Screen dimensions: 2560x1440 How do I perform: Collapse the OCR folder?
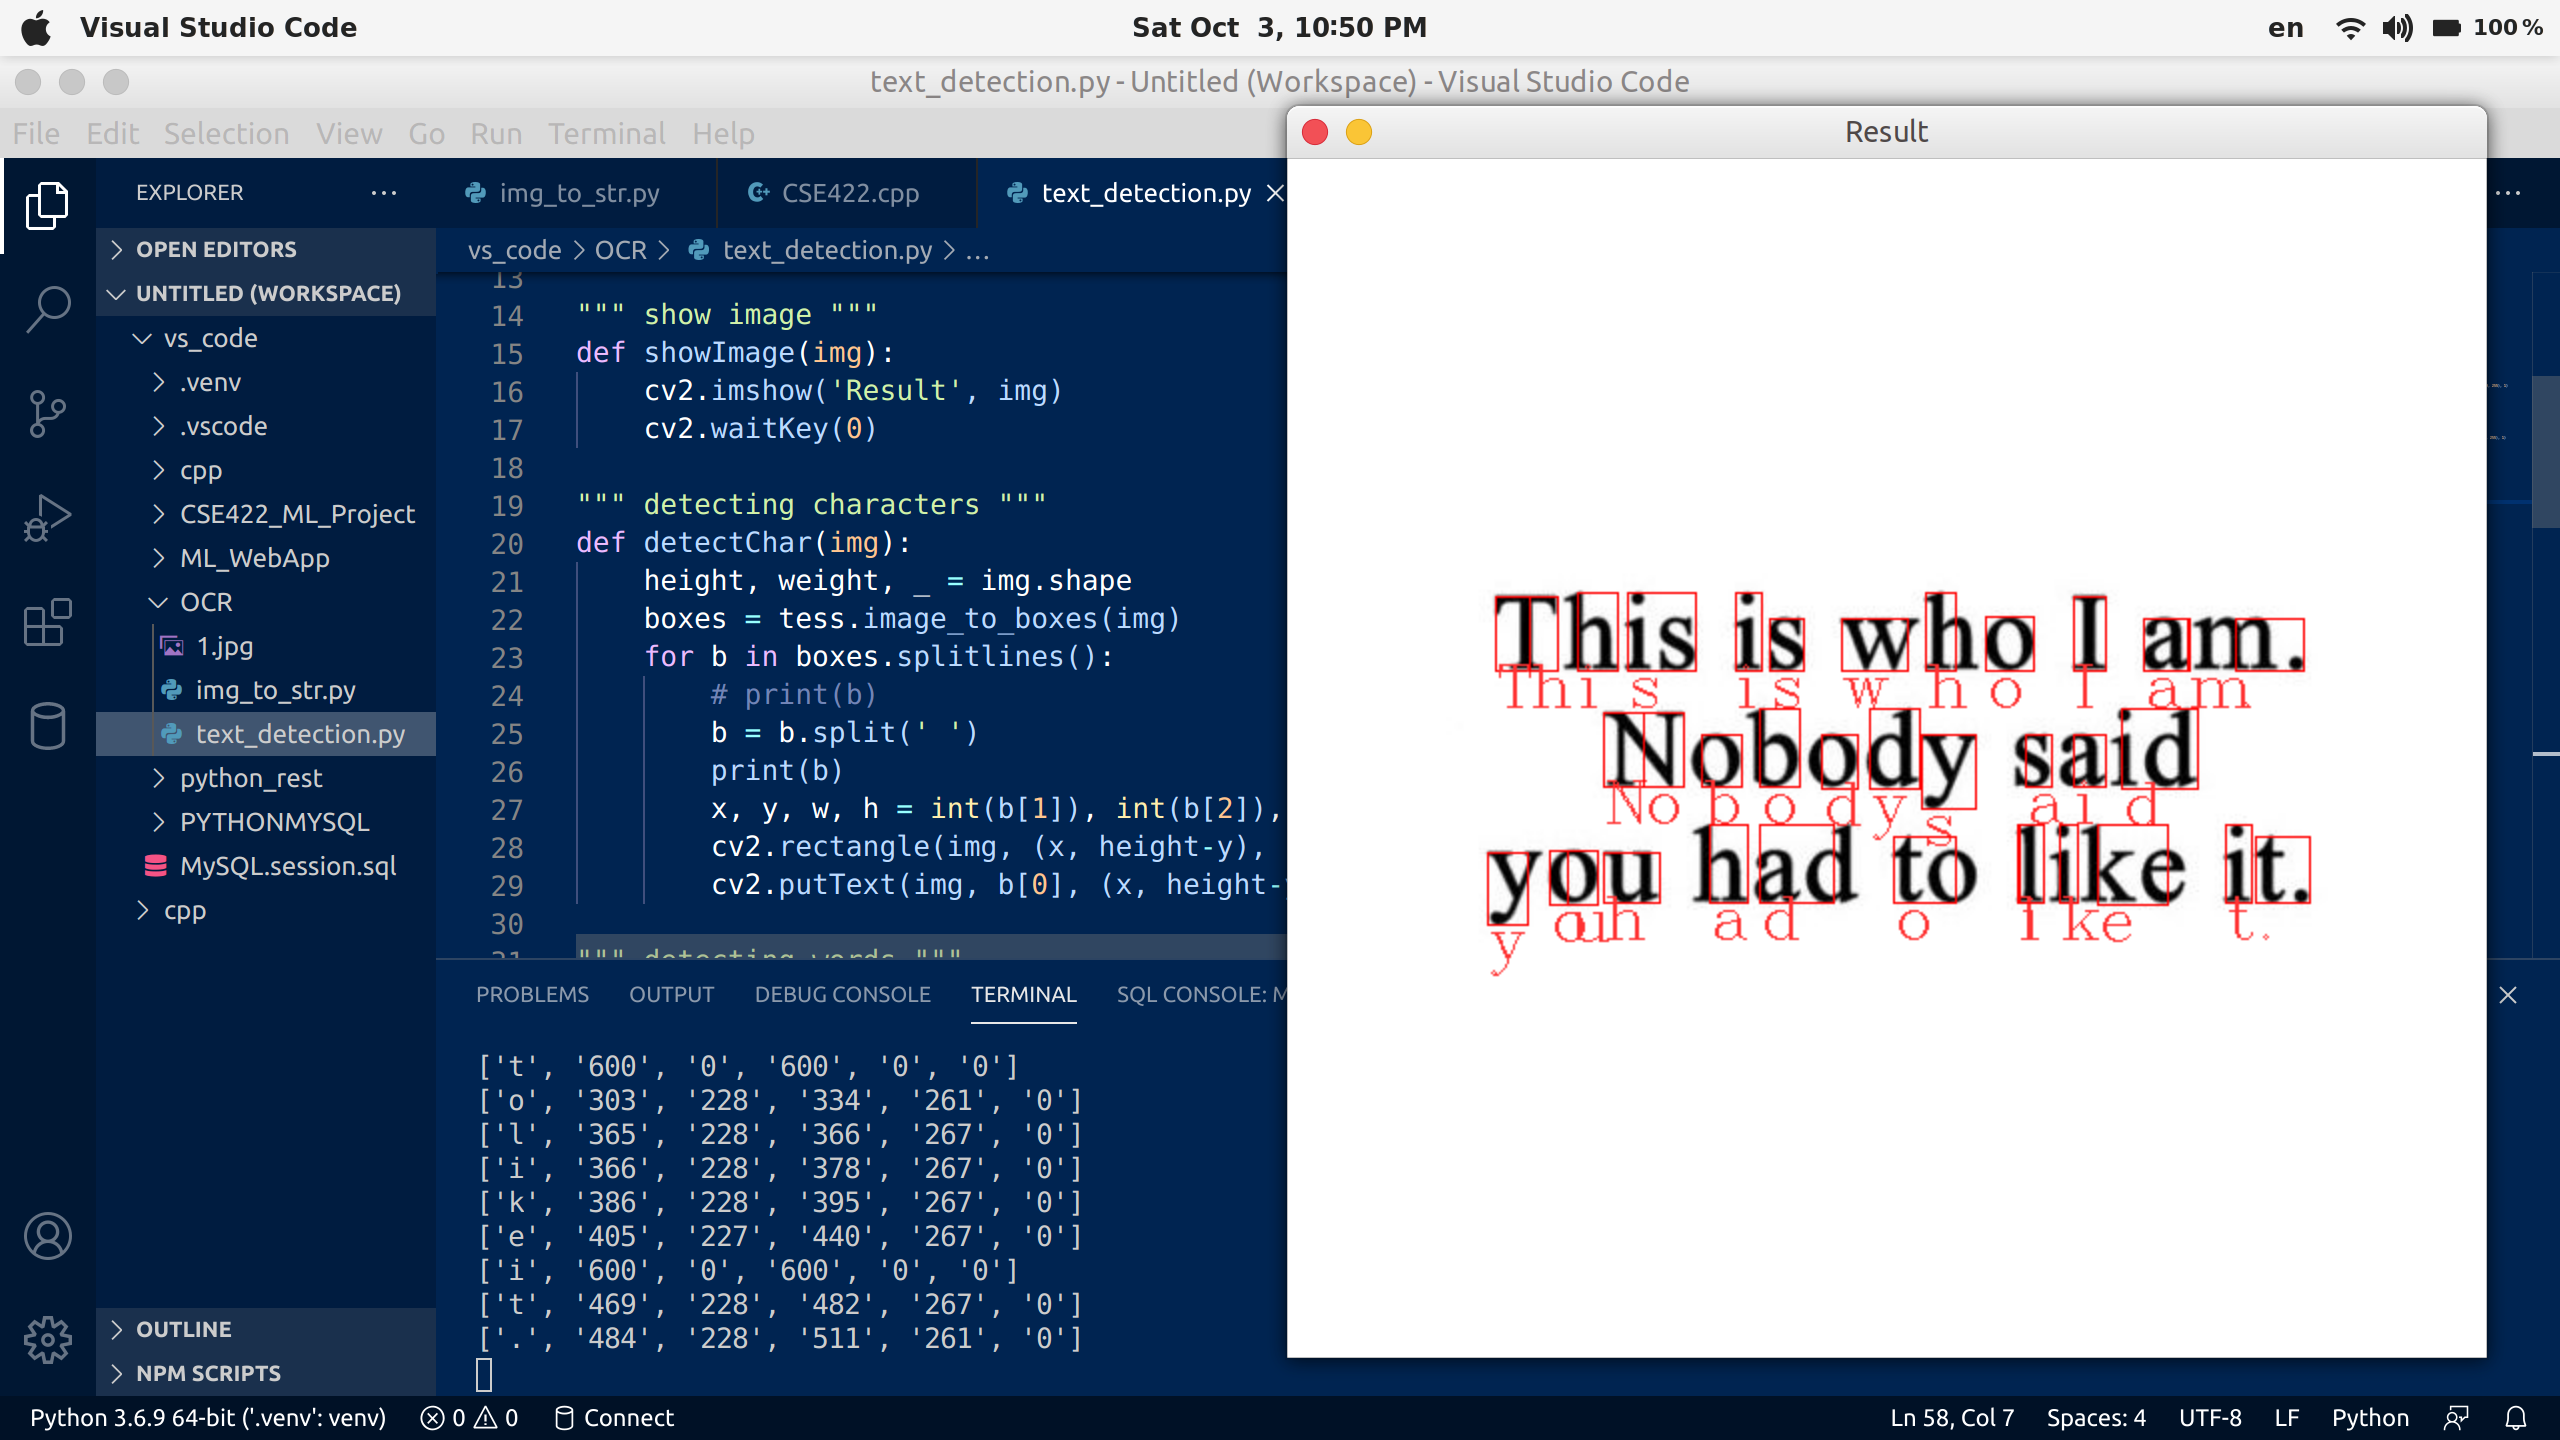coord(205,602)
